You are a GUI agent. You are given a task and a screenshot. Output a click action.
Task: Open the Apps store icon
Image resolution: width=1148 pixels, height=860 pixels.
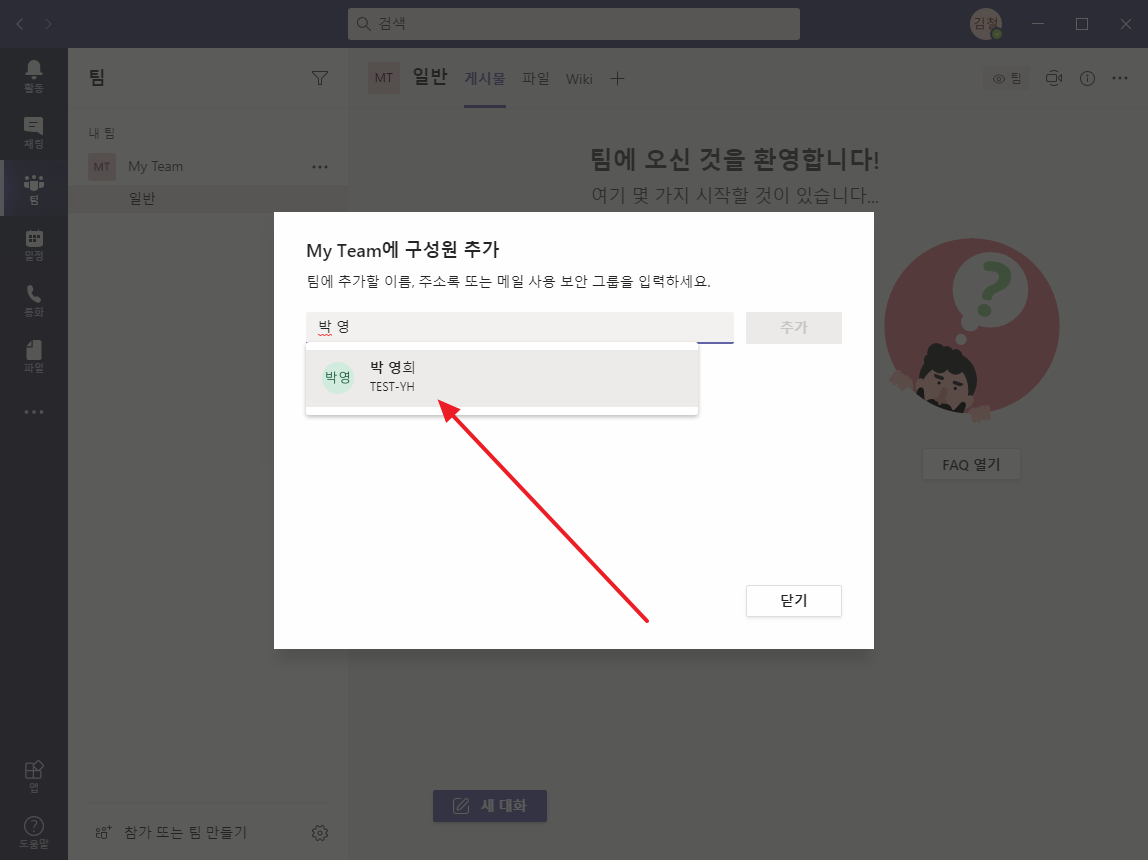(34, 776)
